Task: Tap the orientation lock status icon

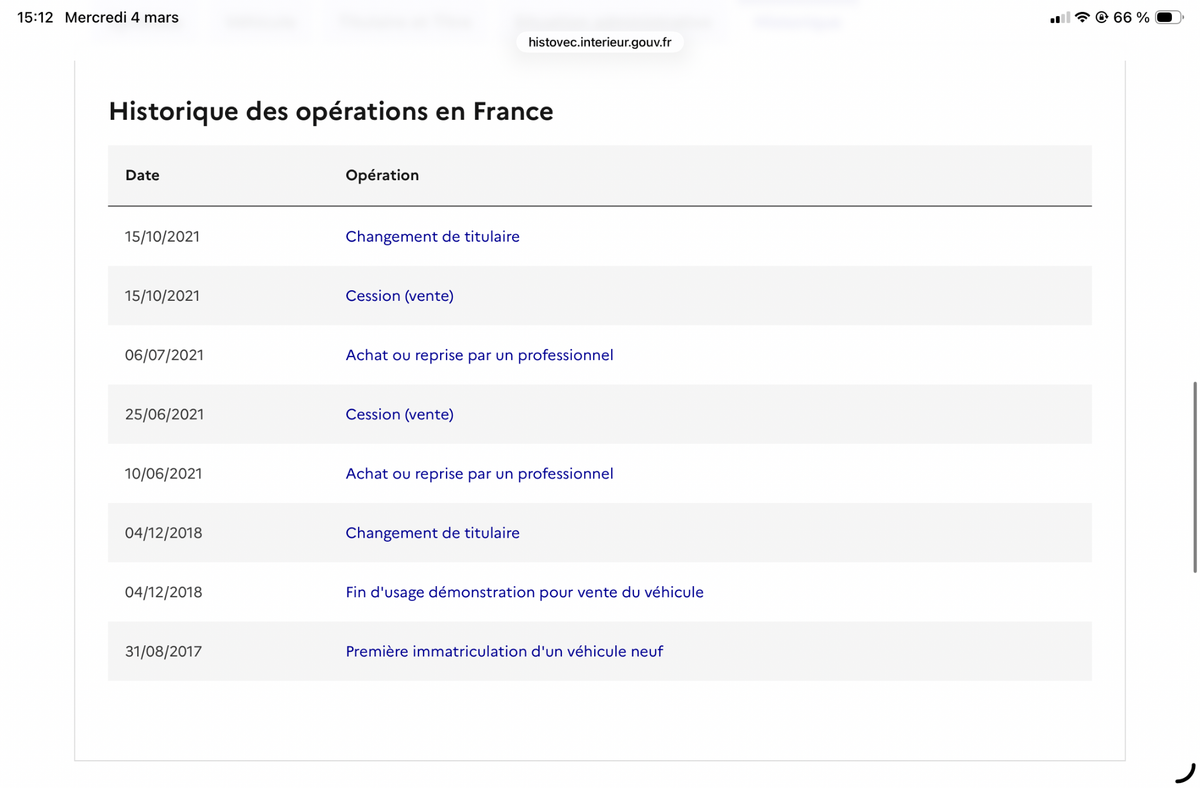Action: point(1102,18)
